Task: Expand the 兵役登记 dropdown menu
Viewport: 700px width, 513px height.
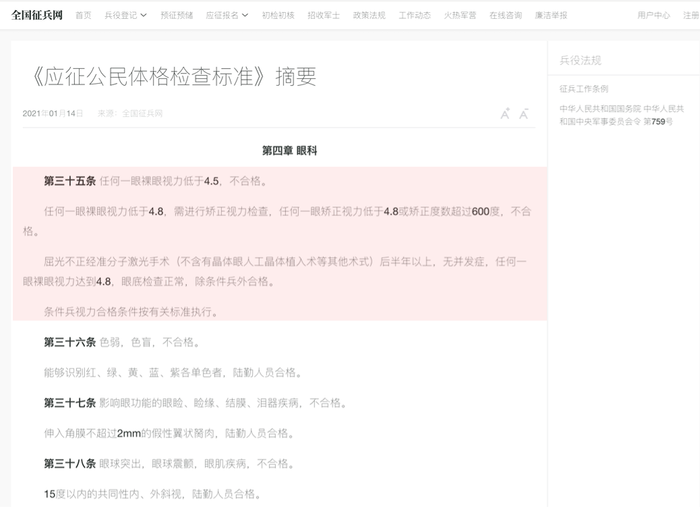Action: coord(125,15)
